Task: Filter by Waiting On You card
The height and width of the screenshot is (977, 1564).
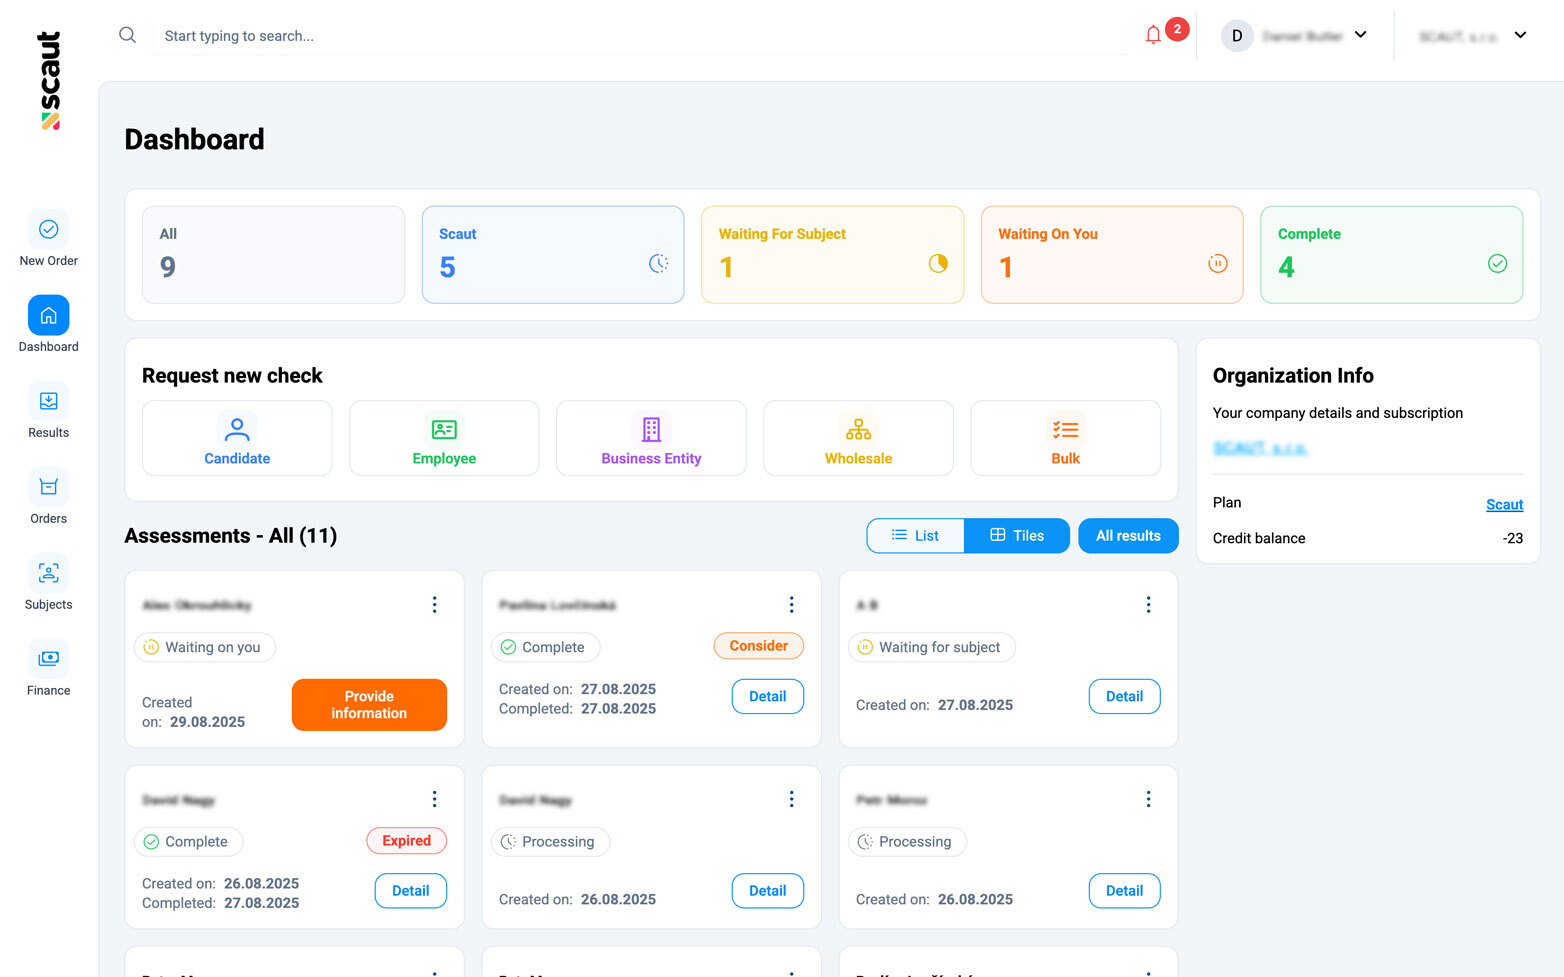Action: coord(1112,255)
